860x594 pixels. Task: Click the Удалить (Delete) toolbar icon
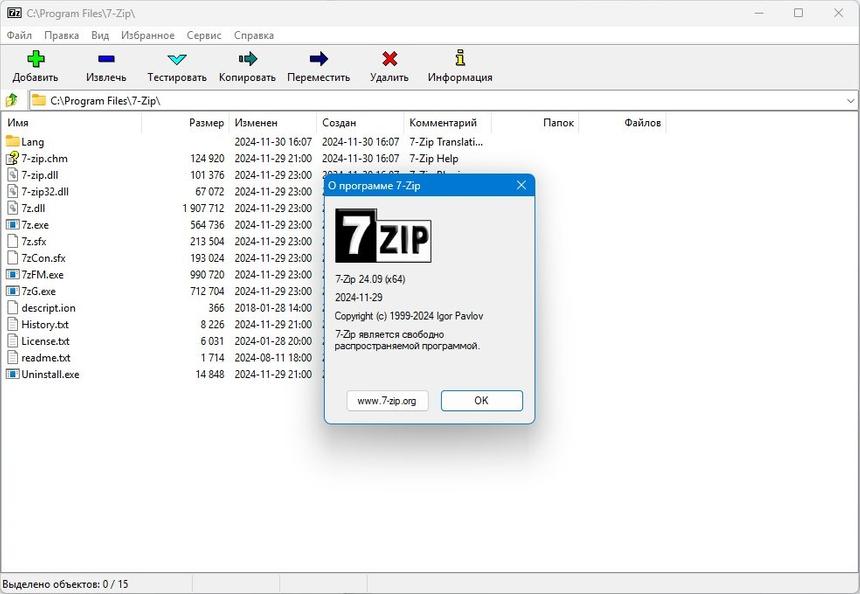388,60
